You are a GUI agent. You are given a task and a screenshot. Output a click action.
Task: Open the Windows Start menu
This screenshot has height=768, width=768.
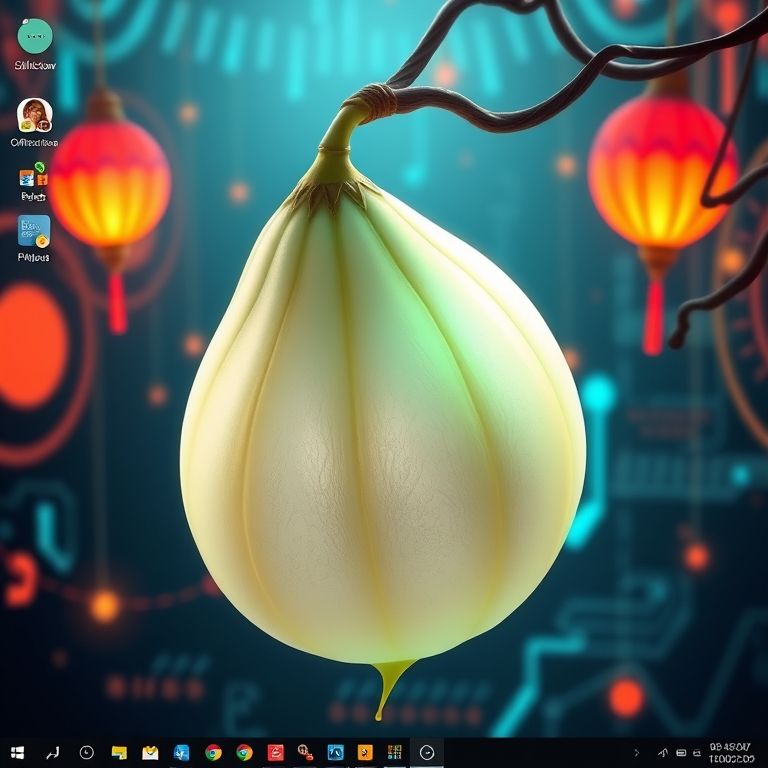pos(17,752)
